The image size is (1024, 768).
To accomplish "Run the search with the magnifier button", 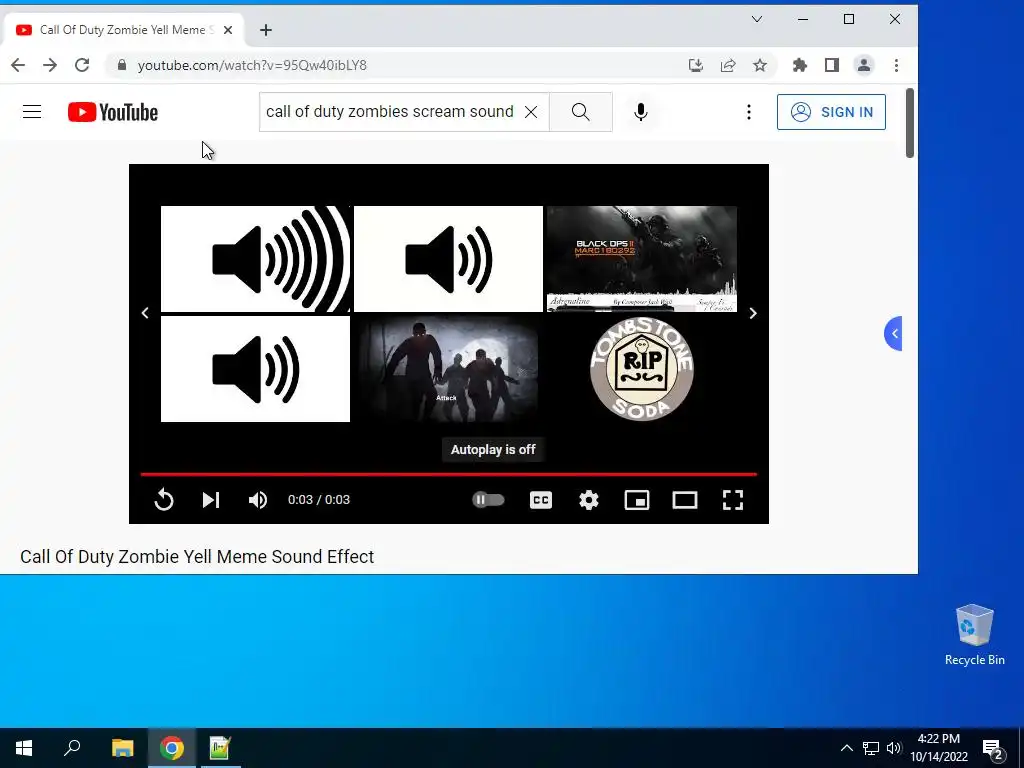I will [581, 112].
